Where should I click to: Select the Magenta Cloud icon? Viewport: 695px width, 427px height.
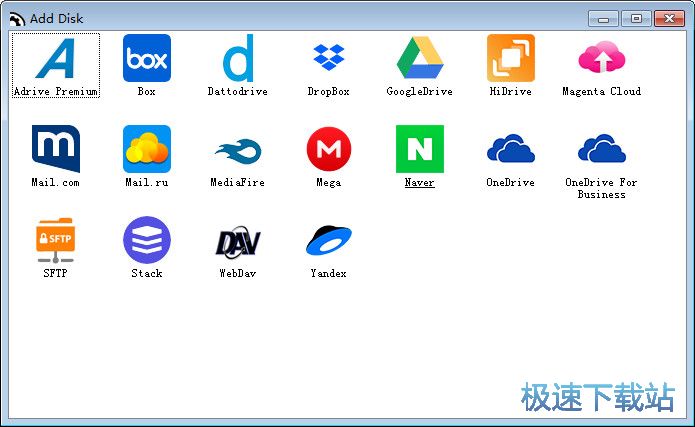click(602, 59)
